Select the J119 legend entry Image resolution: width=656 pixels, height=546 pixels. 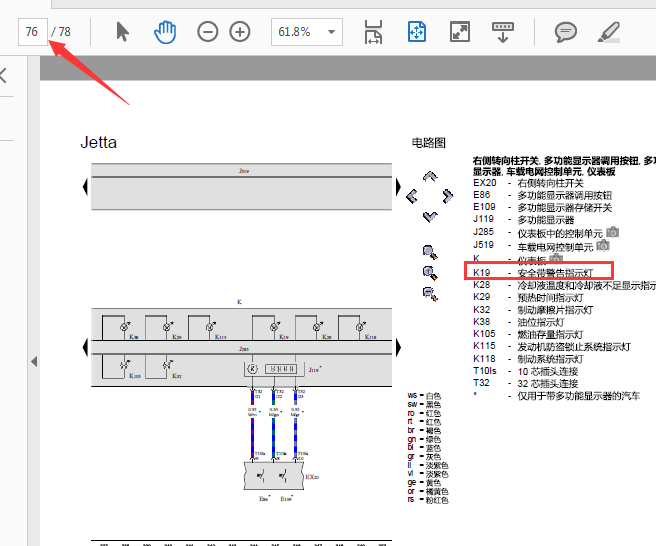click(x=524, y=220)
